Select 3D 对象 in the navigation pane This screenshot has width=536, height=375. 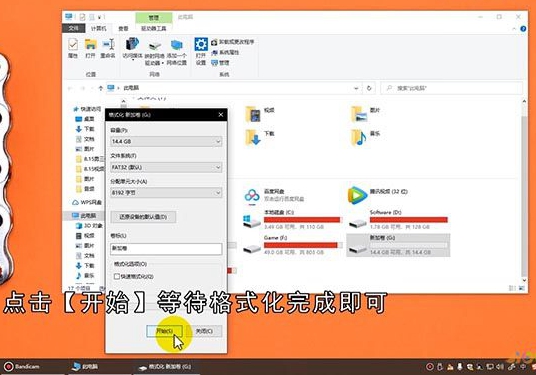pos(89,226)
